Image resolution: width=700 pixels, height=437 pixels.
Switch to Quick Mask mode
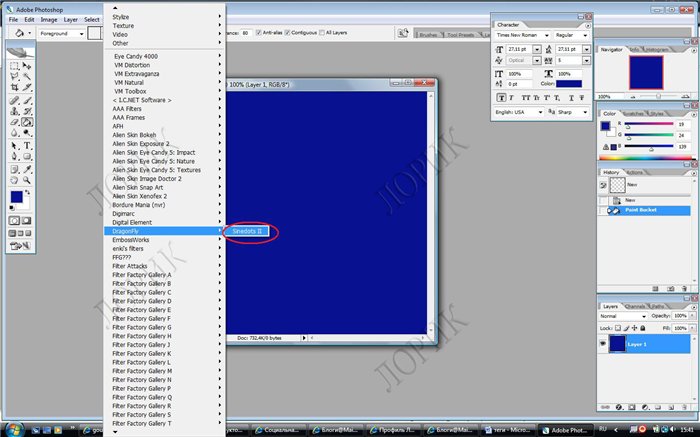coord(27,221)
